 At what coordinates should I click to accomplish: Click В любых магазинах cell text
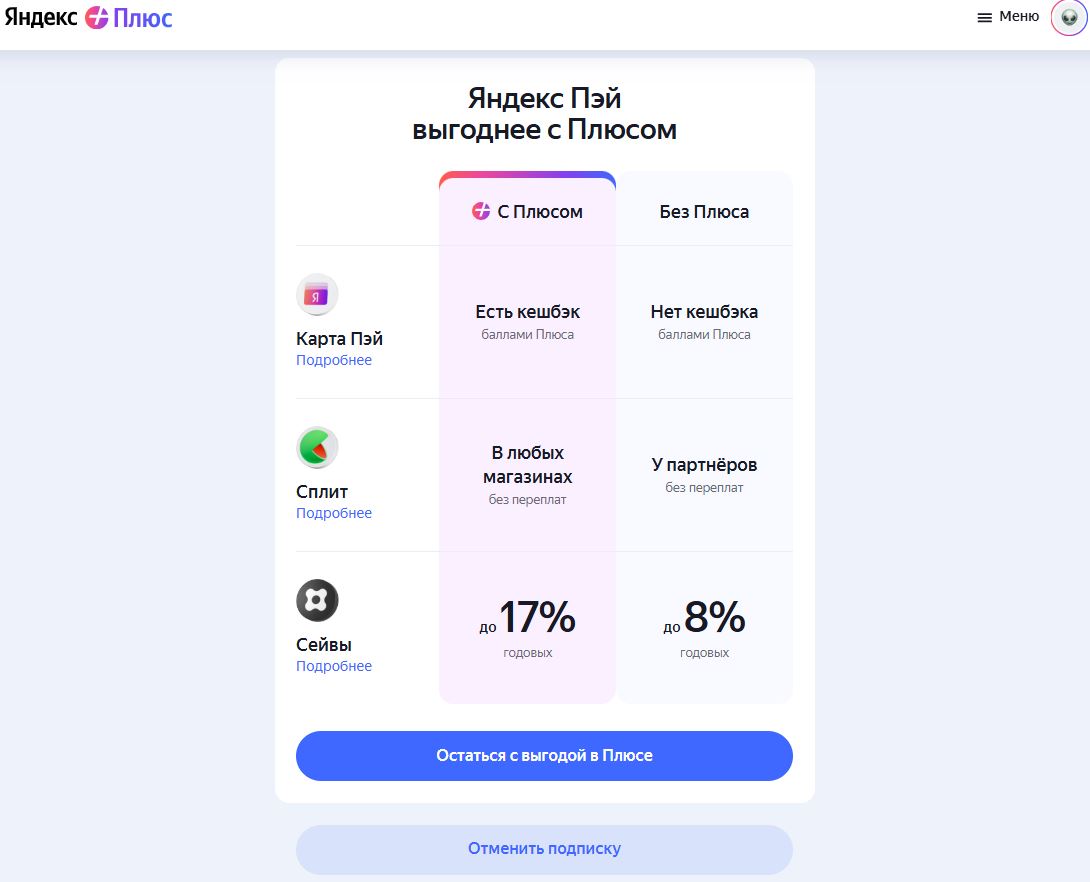[528, 465]
